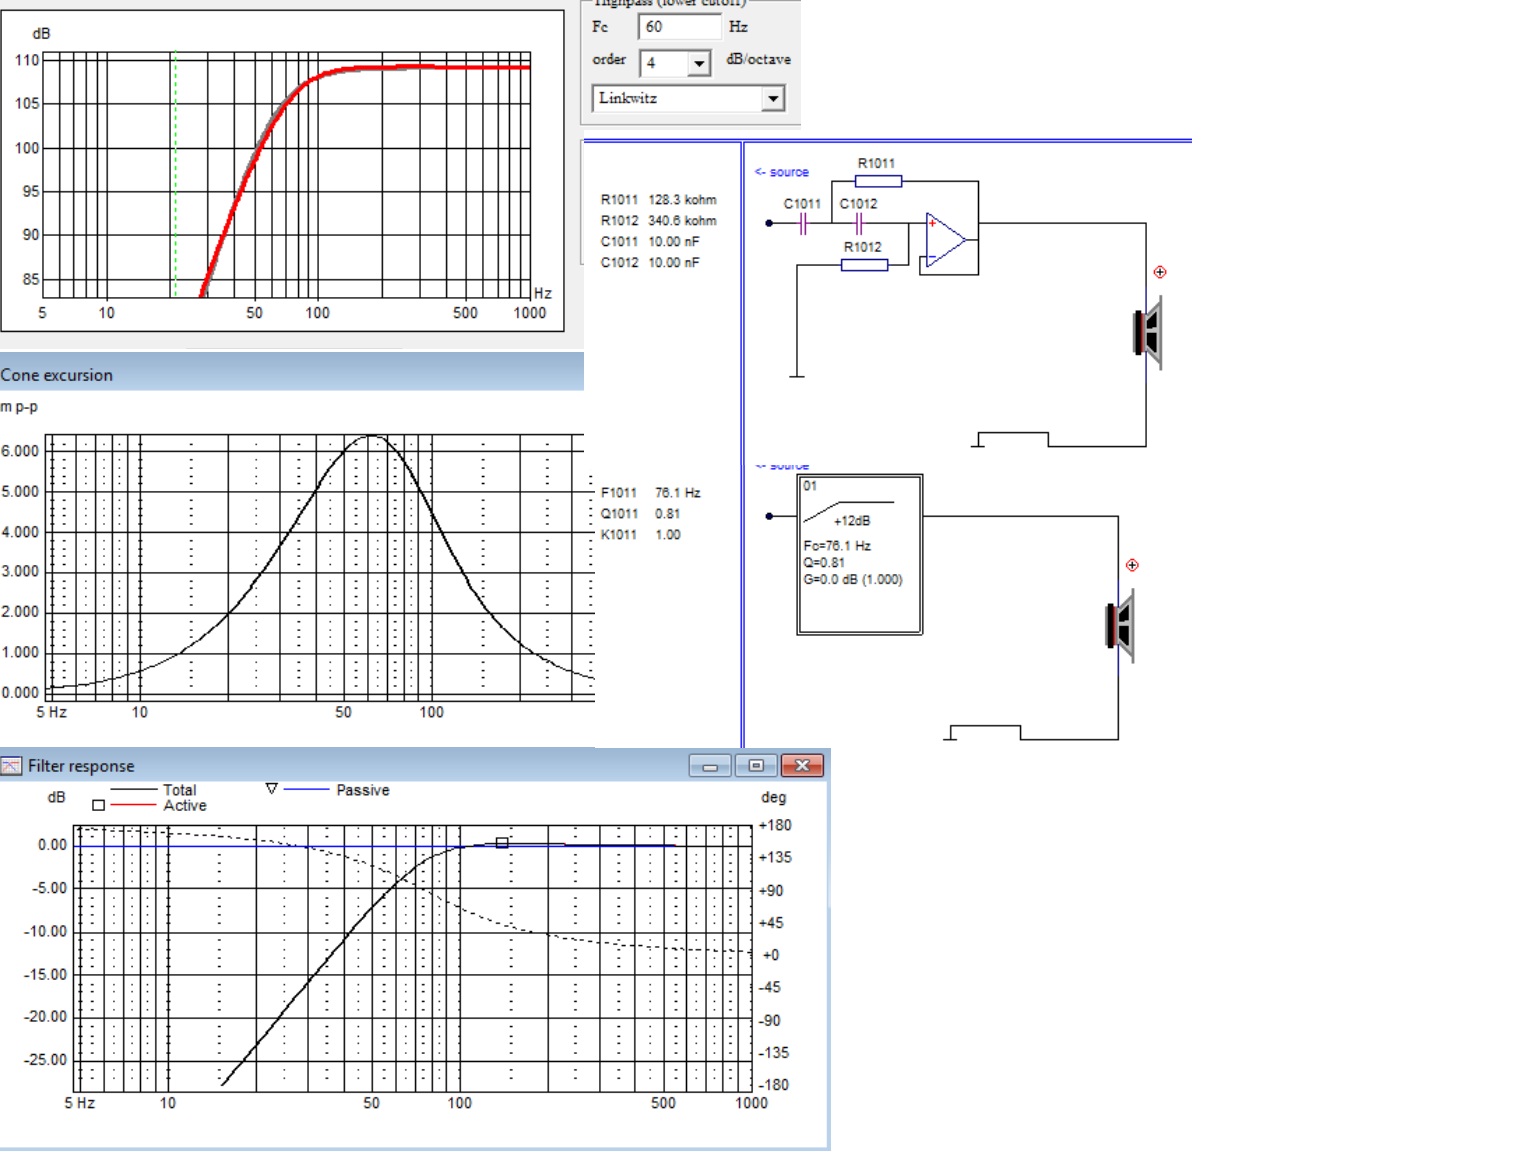Click the Active legend square marker
The height and width of the screenshot is (1152, 1536).
98,805
